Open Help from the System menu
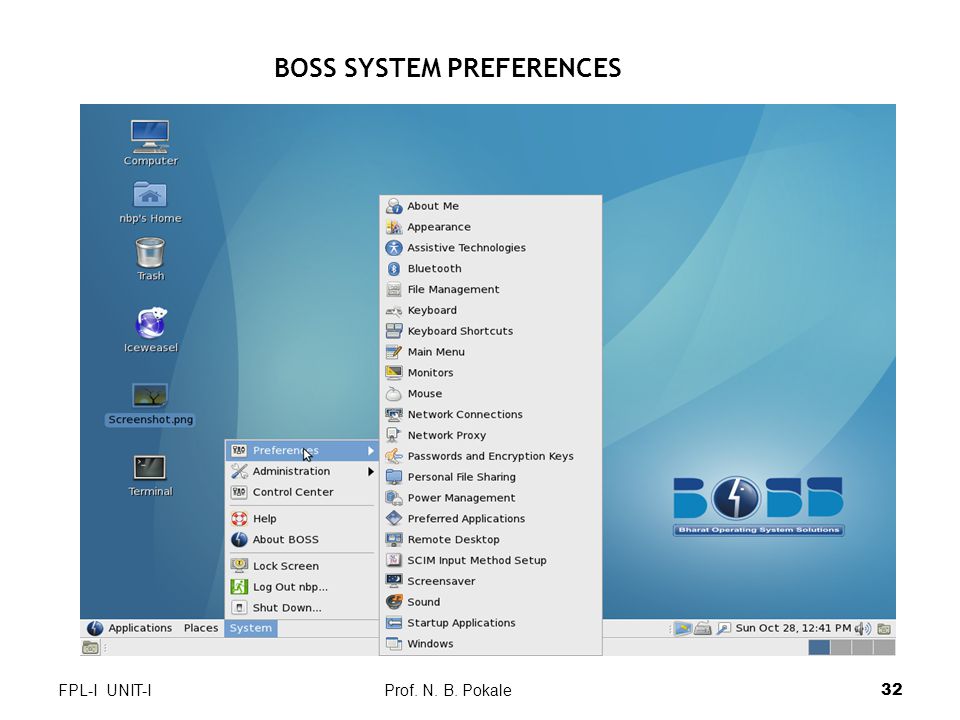The width and height of the screenshot is (960, 720). 302,519
